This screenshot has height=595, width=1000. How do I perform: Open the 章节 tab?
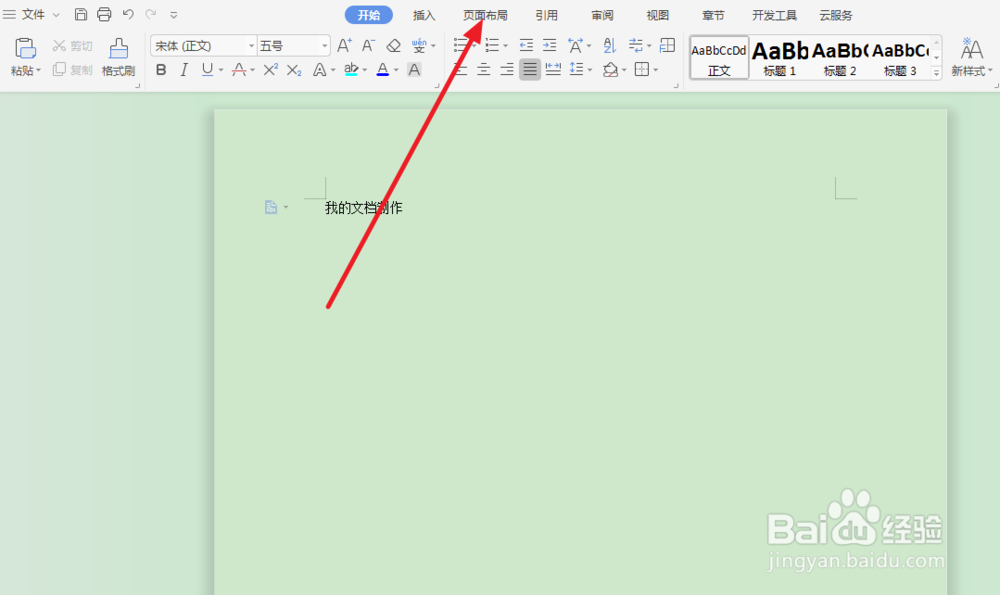point(713,15)
